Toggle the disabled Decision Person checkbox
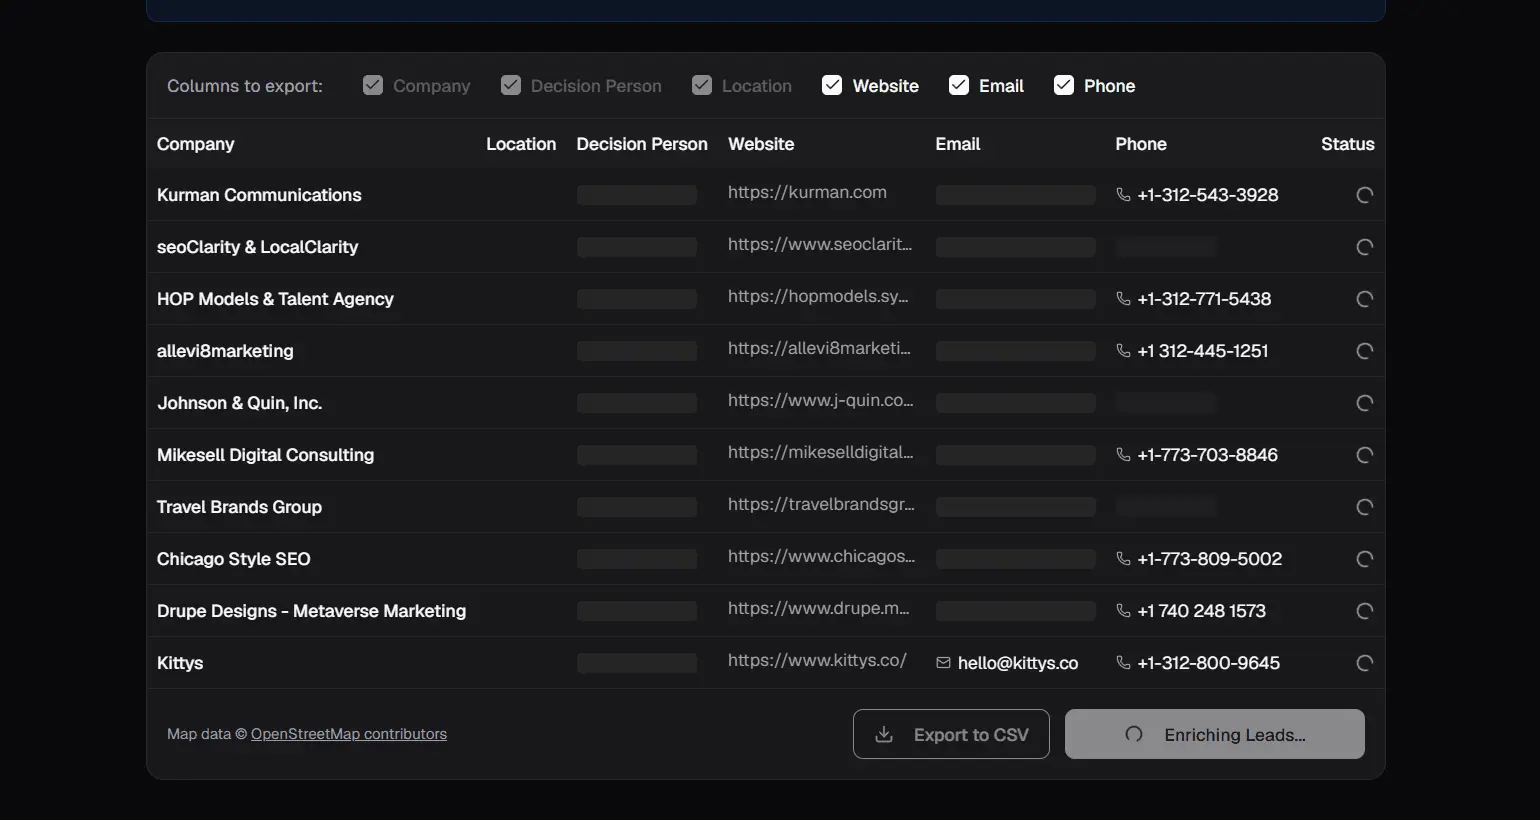 click(511, 85)
